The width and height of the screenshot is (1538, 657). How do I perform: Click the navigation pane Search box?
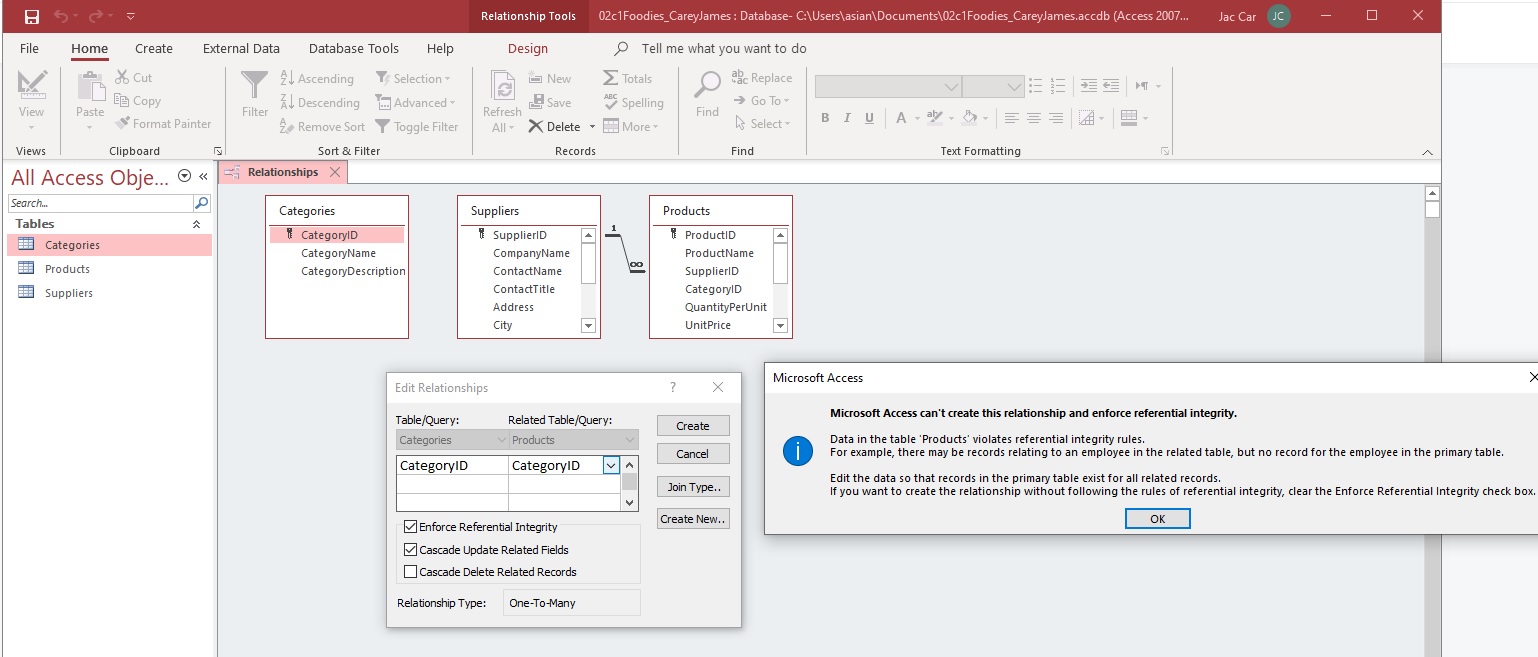coord(101,203)
